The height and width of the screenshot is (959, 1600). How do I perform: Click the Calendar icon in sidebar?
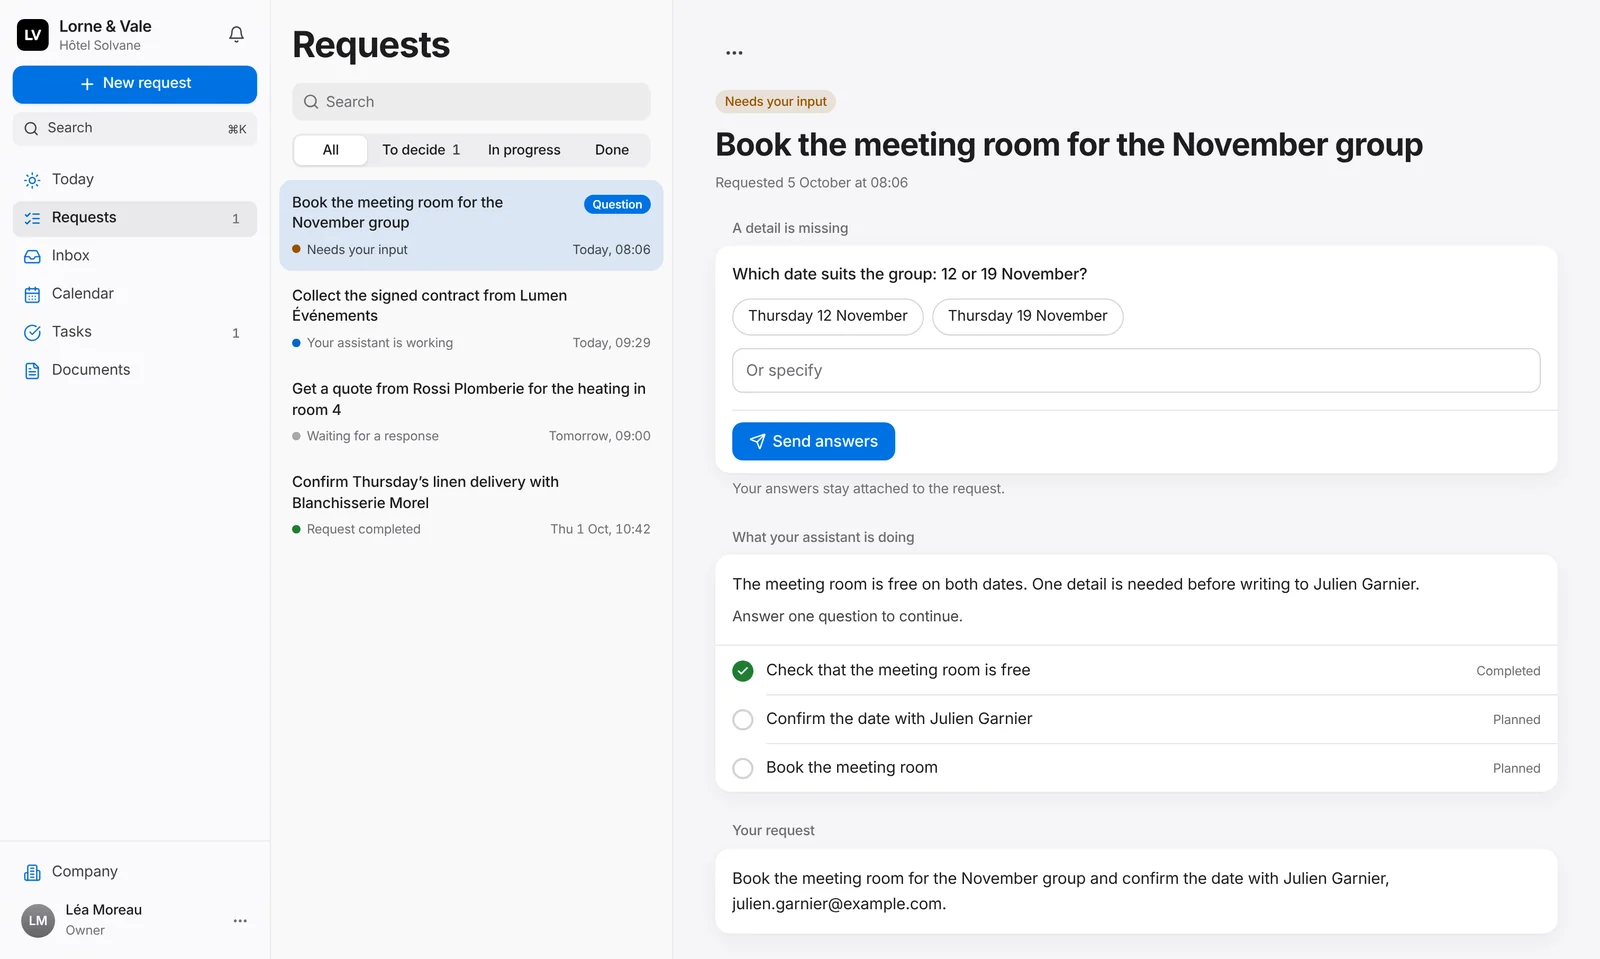32,294
